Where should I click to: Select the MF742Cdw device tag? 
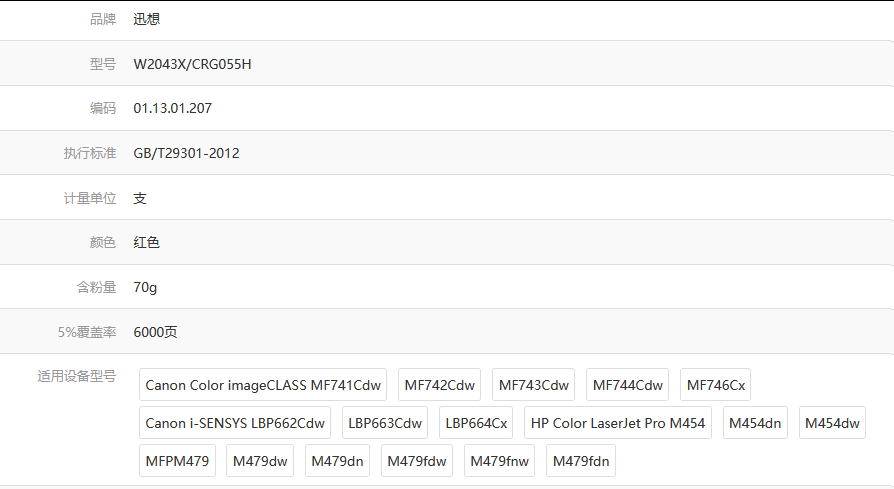[439, 385]
